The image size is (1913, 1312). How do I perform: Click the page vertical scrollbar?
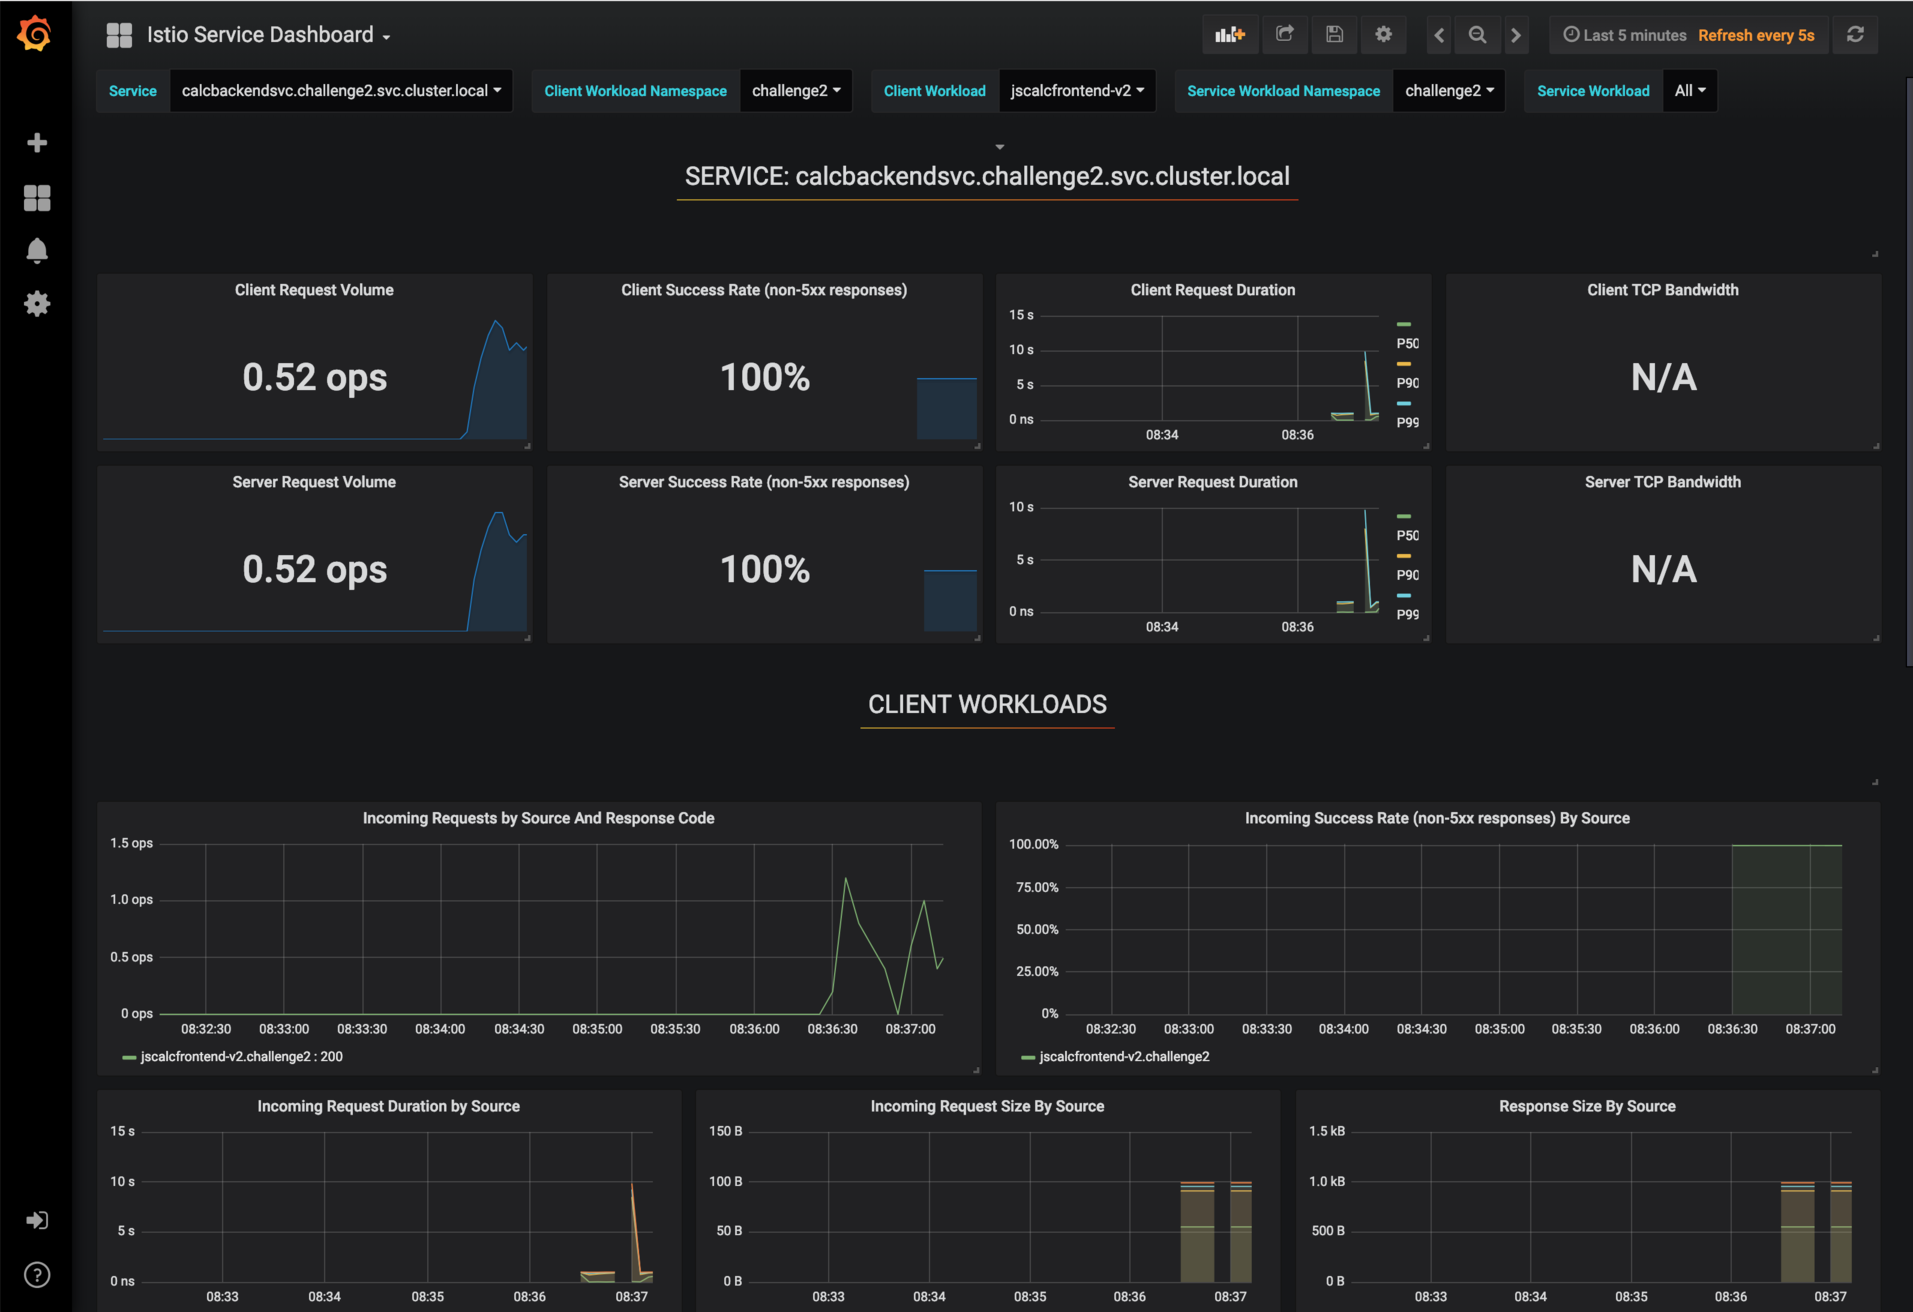[1909, 370]
